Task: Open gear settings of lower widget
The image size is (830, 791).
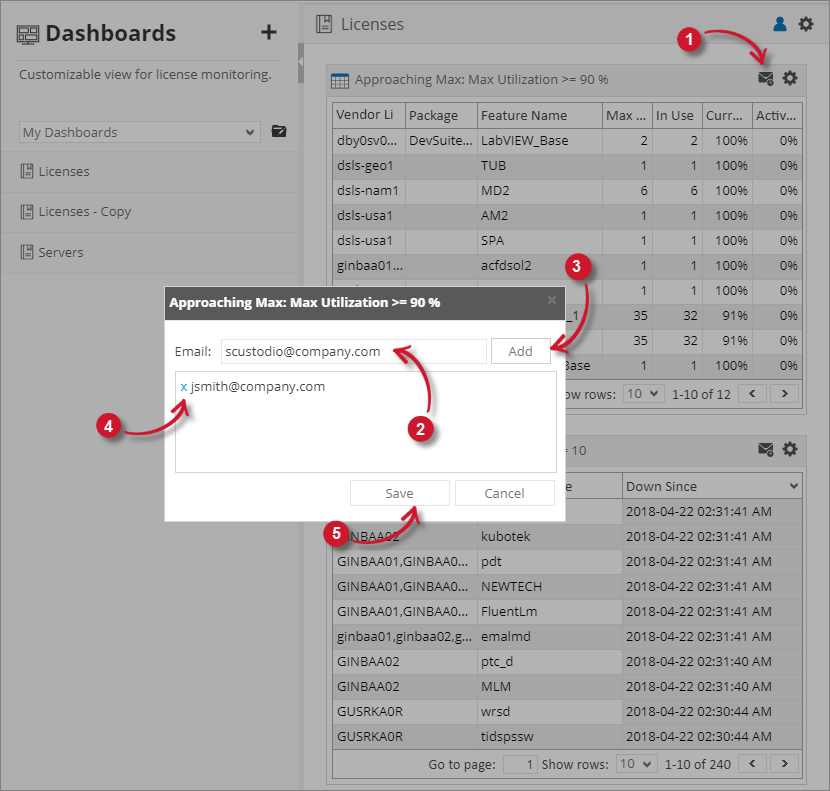Action: (x=790, y=450)
